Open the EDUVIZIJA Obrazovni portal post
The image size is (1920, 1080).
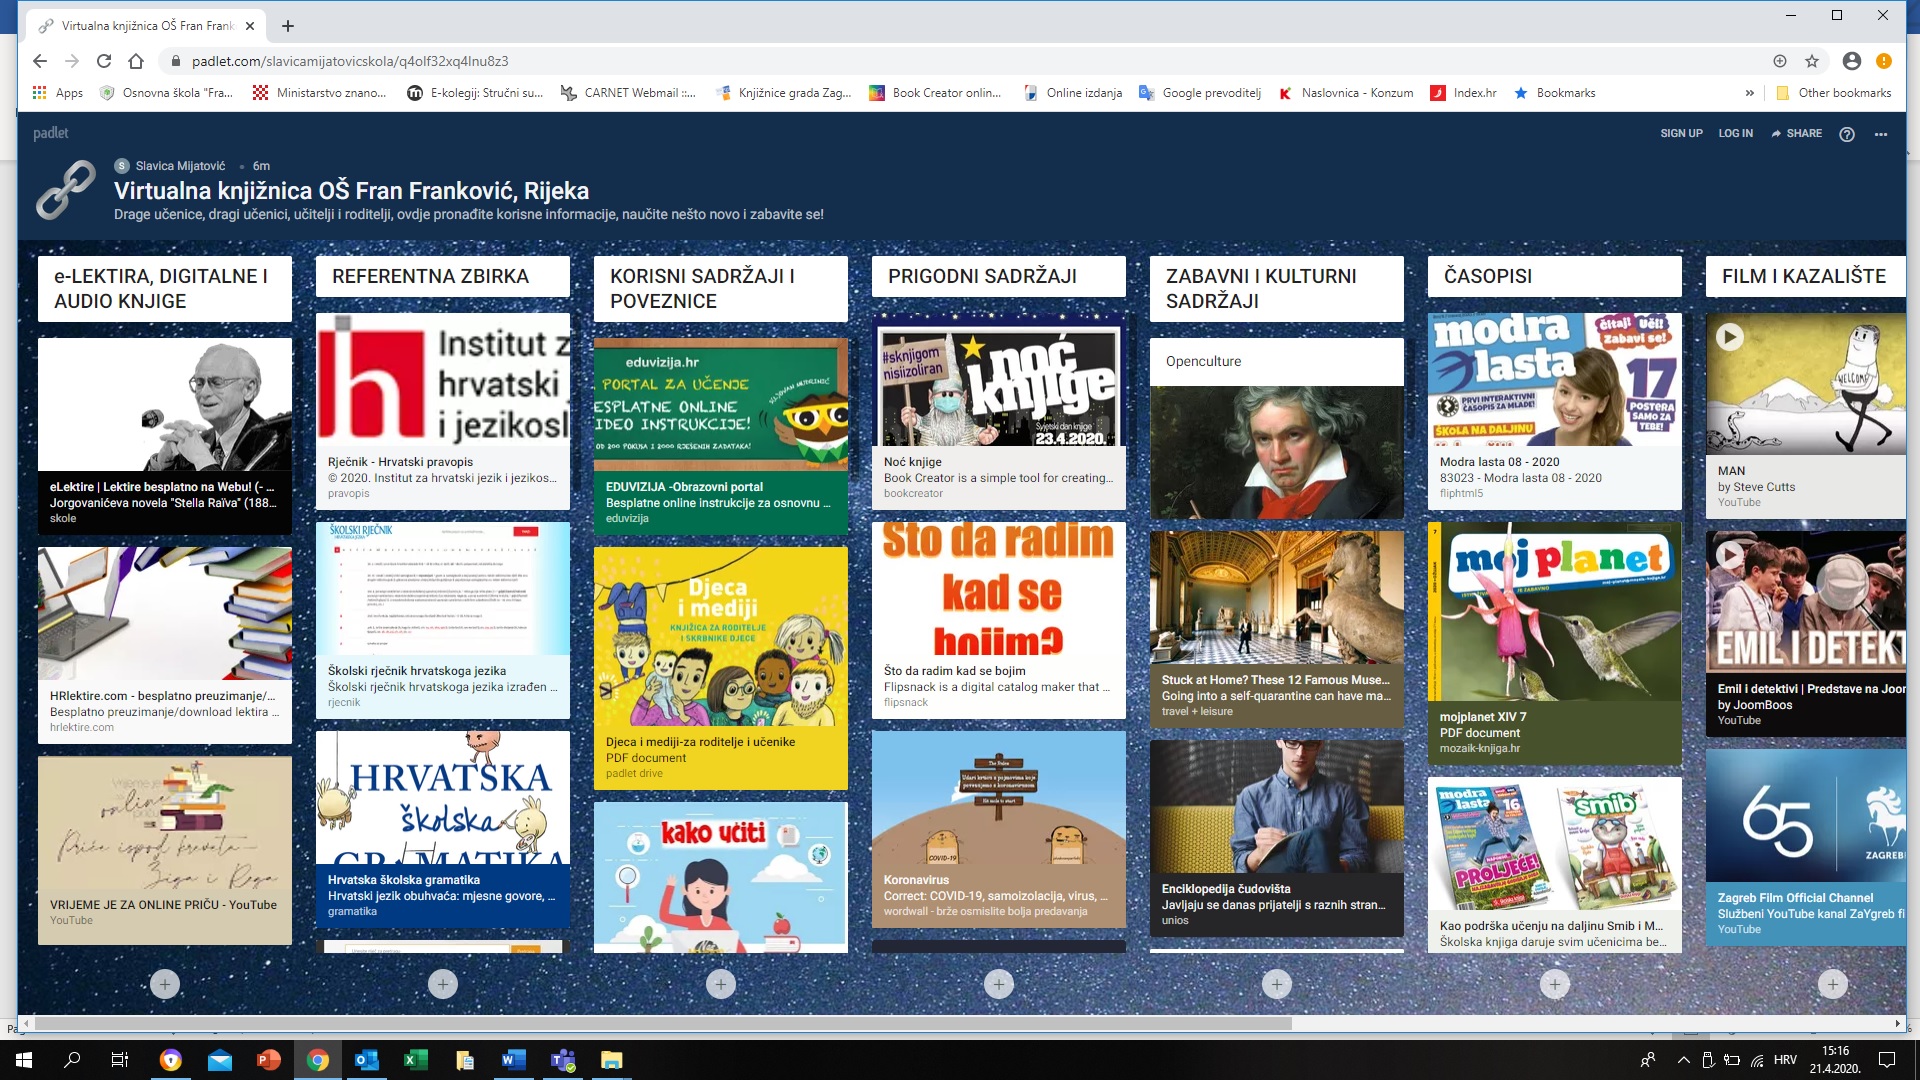click(x=721, y=436)
